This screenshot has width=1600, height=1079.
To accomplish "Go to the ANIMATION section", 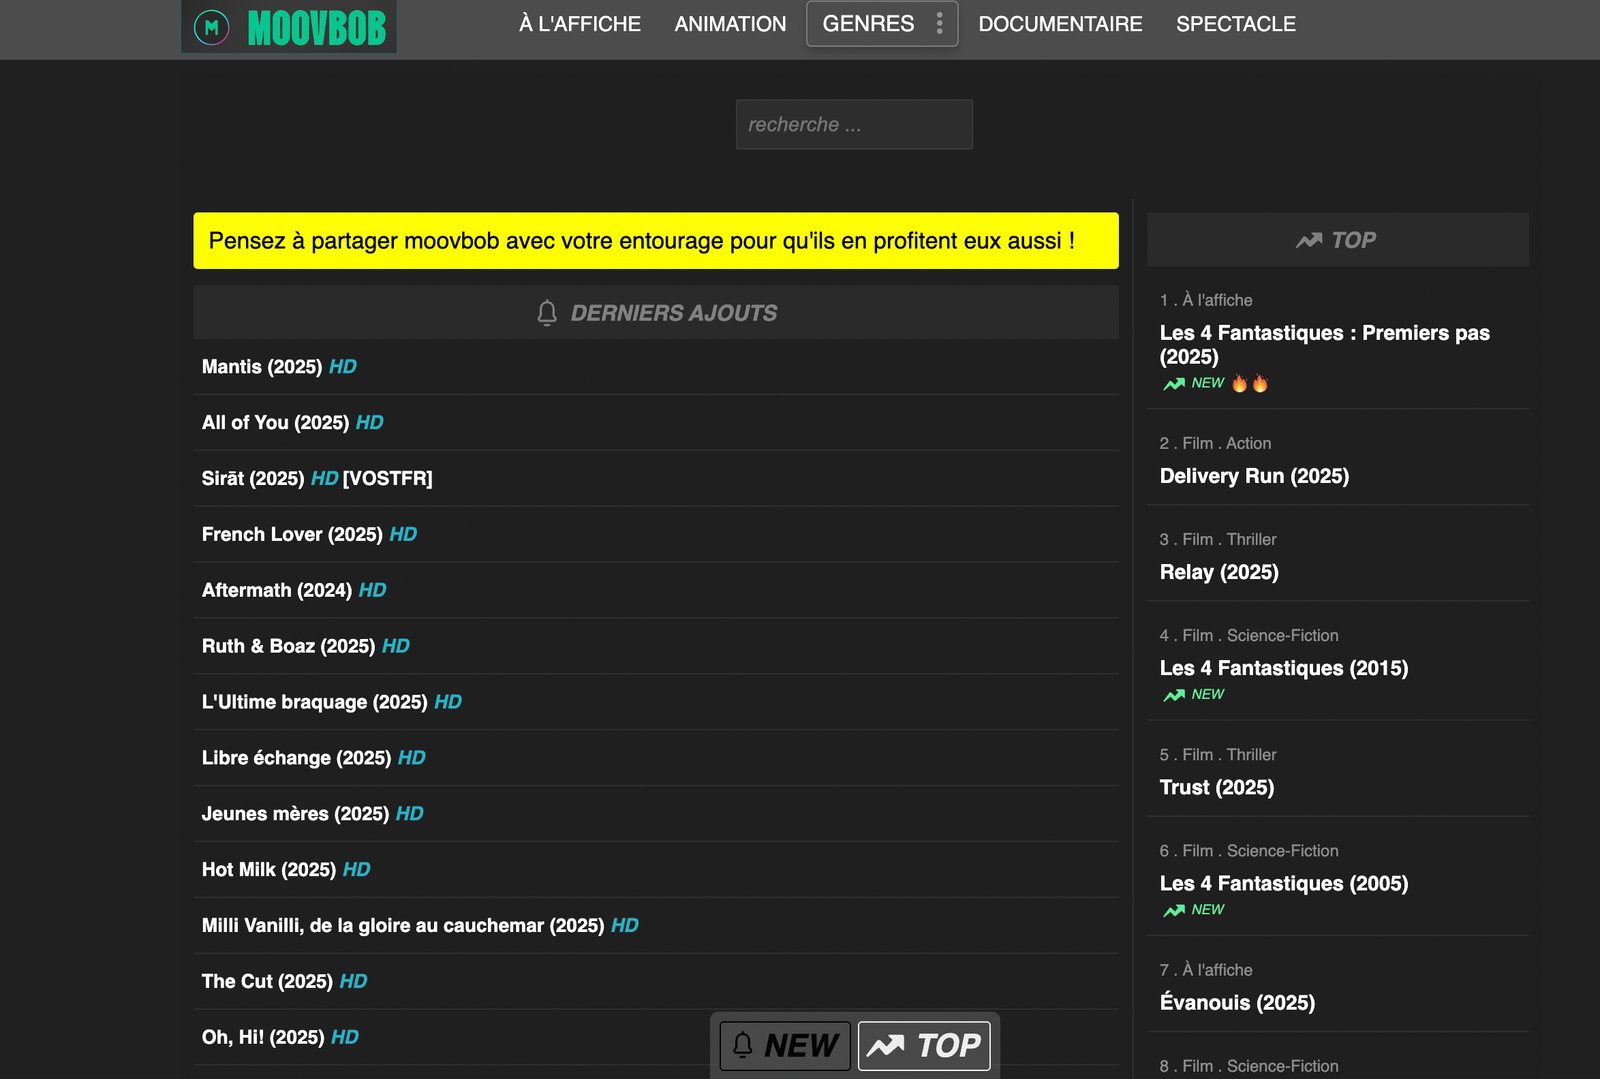I will tap(730, 24).
